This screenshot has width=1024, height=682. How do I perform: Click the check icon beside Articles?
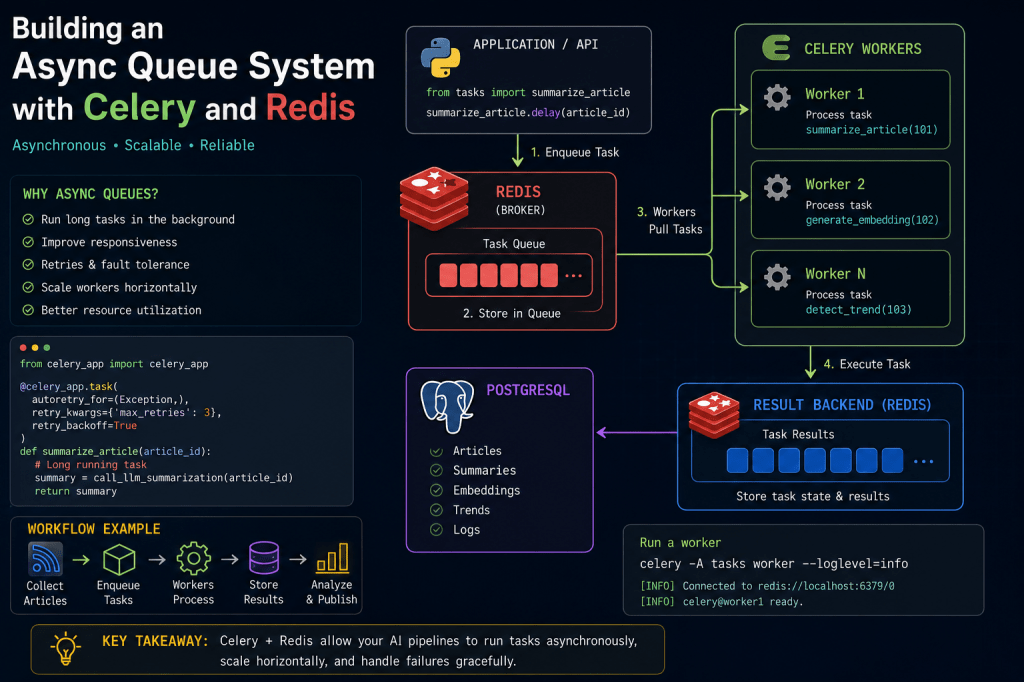pyautogui.click(x=436, y=451)
